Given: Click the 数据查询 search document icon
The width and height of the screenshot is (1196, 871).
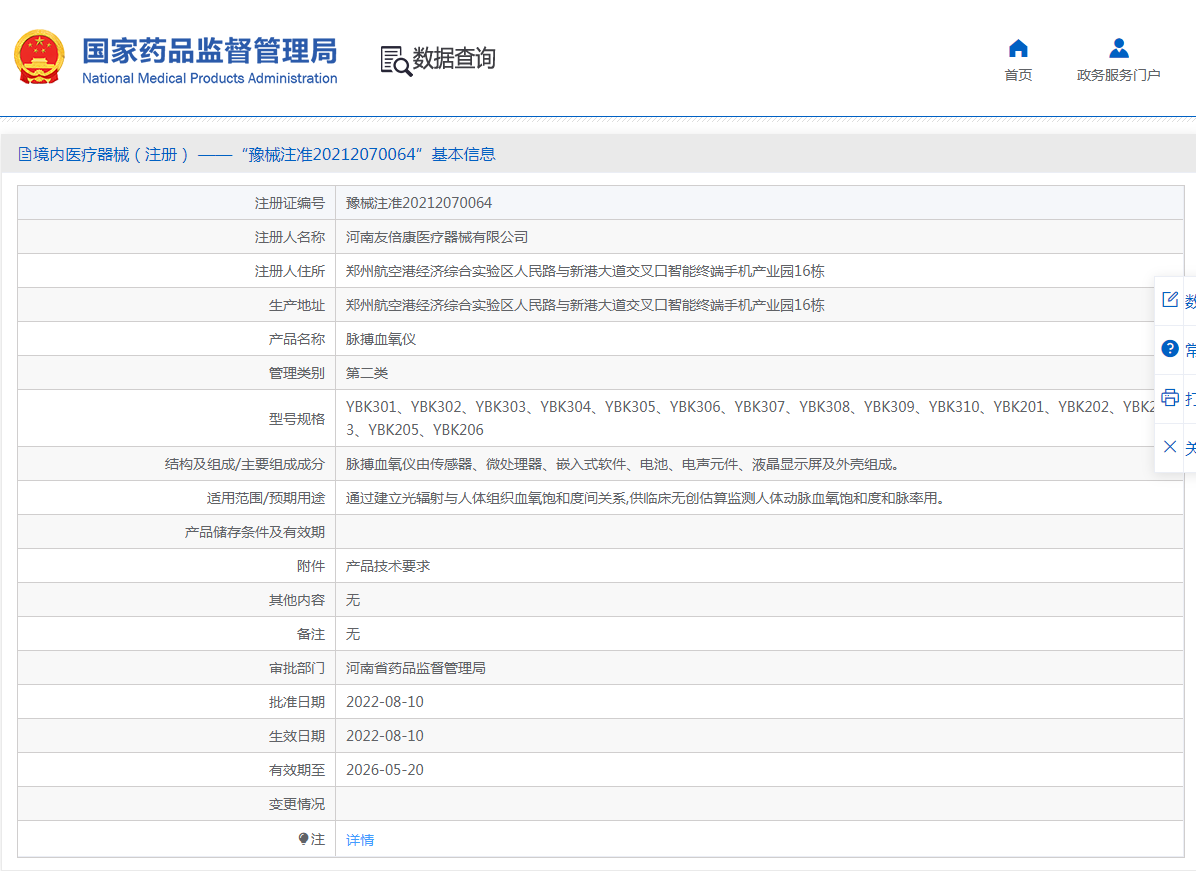Looking at the screenshot, I should tap(395, 60).
